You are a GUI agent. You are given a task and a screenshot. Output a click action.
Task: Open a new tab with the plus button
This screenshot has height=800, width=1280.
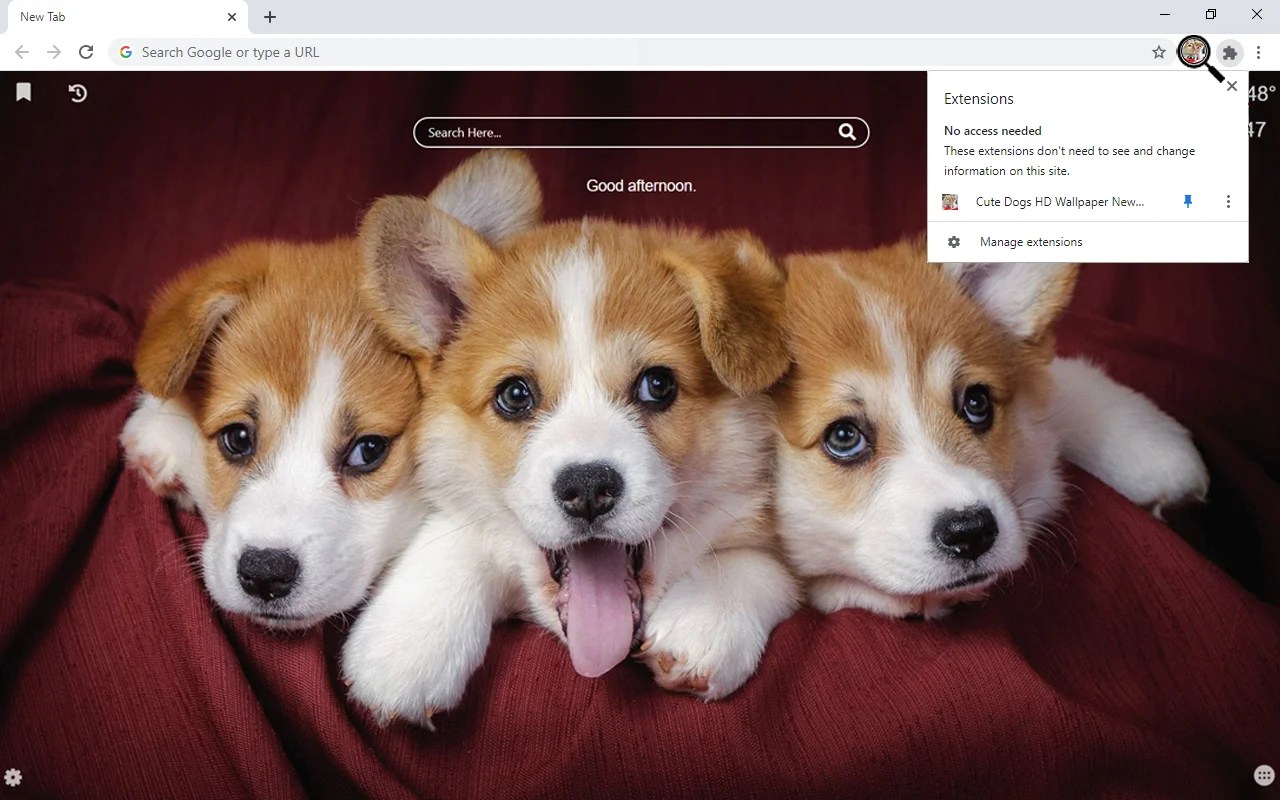[x=269, y=16]
